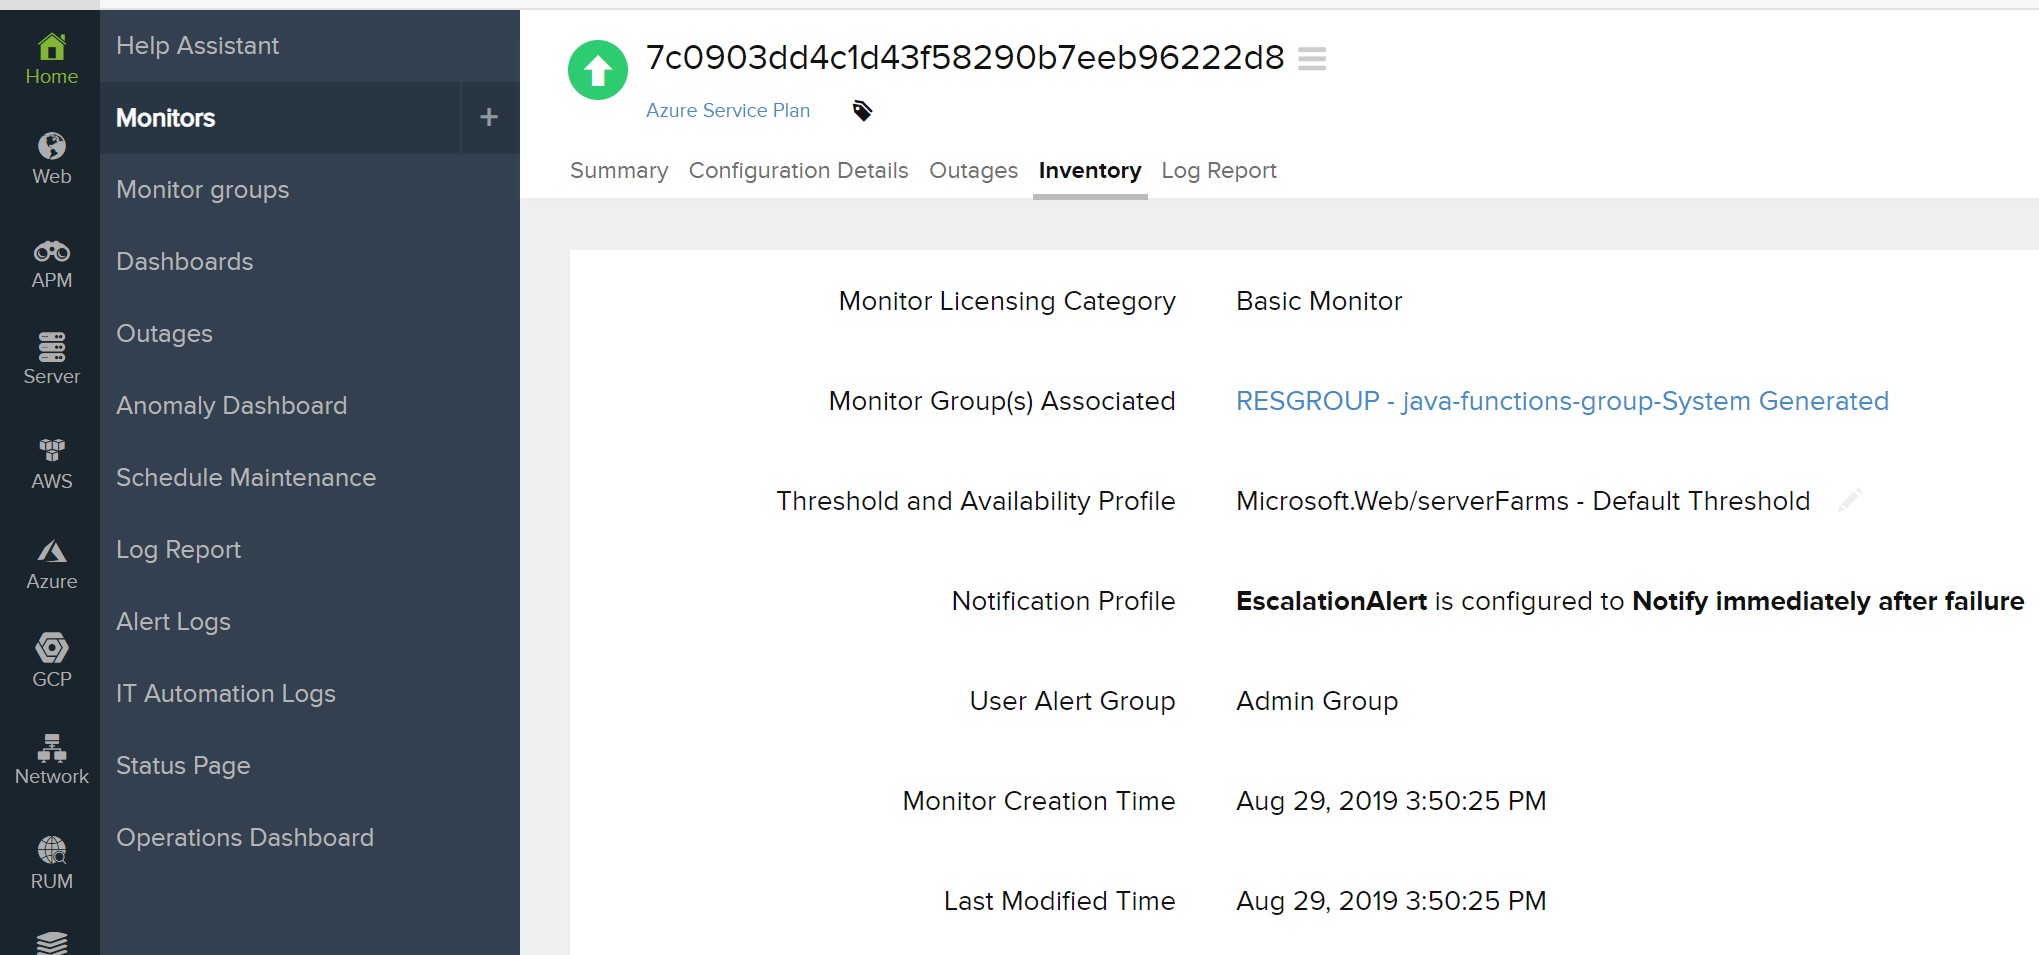Open Log Report in the side menu
The width and height of the screenshot is (2039, 955).
(178, 550)
